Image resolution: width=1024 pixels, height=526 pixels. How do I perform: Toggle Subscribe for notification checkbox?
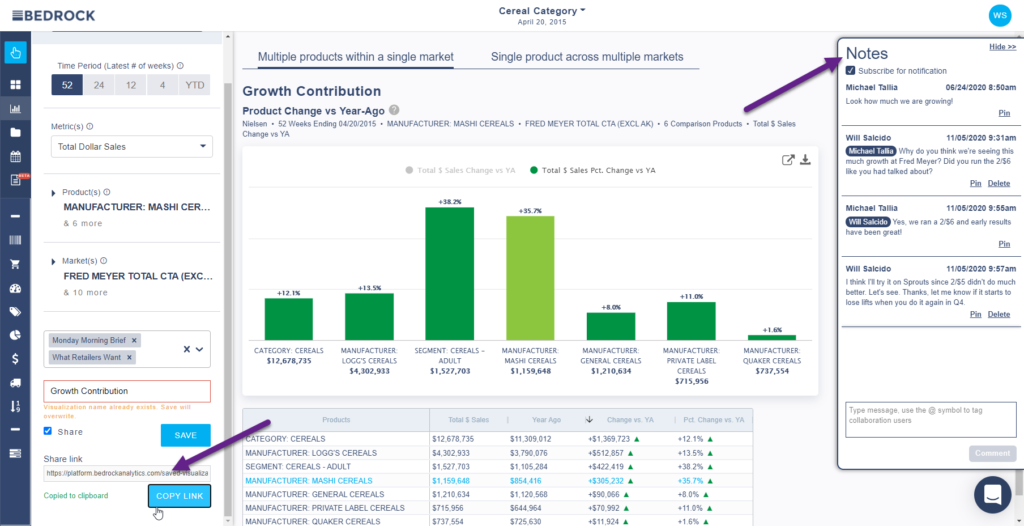point(850,71)
